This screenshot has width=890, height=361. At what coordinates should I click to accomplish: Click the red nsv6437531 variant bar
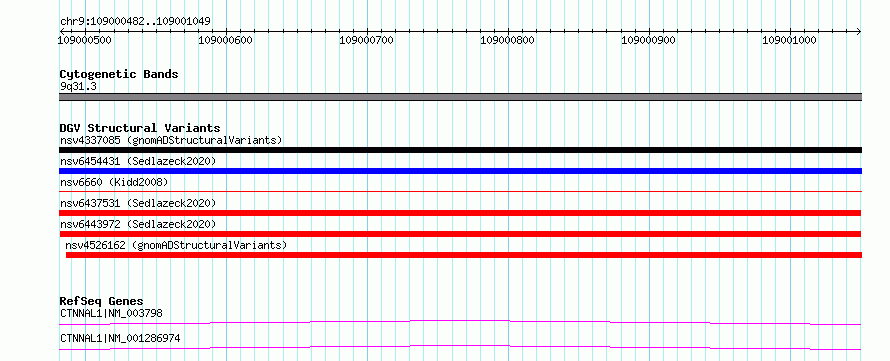(460, 213)
